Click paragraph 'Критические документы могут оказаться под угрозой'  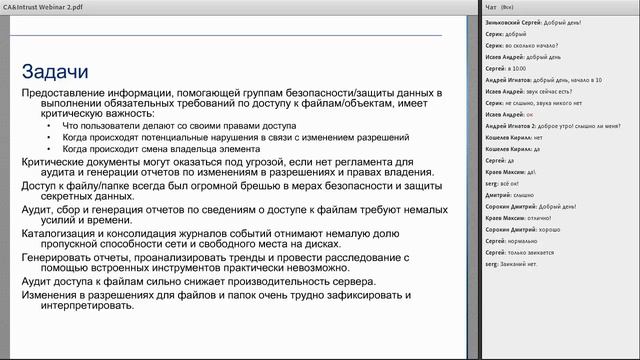228,167
